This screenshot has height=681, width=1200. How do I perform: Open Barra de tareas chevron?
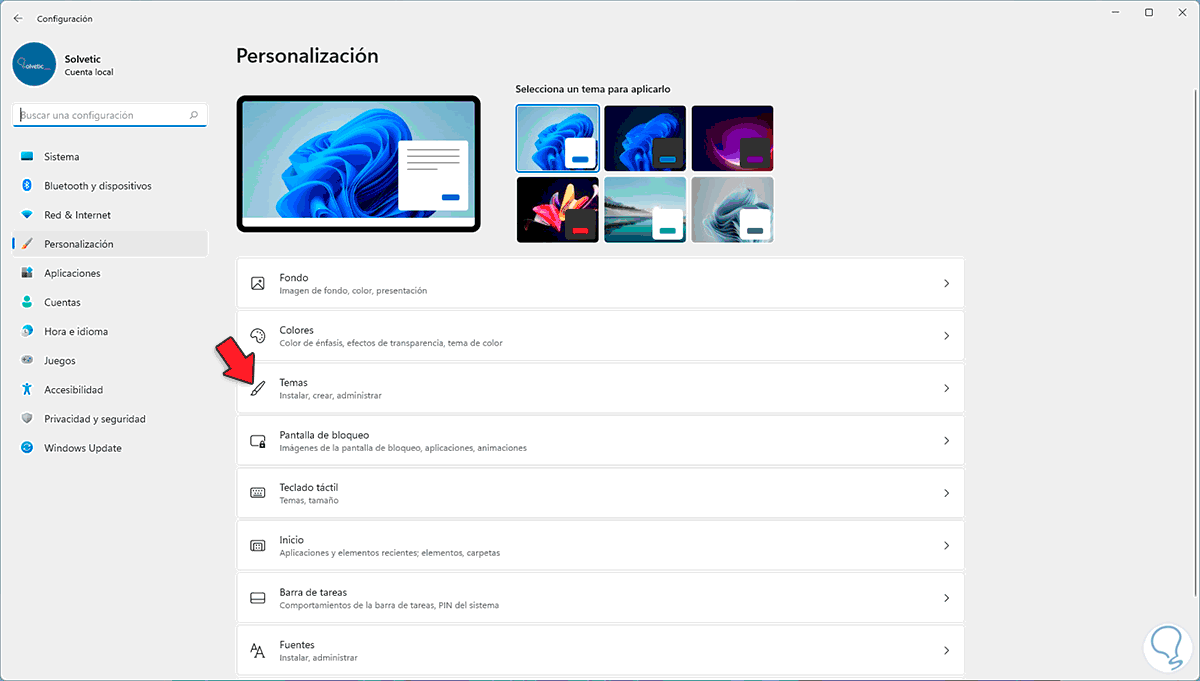click(x=946, y=598)
